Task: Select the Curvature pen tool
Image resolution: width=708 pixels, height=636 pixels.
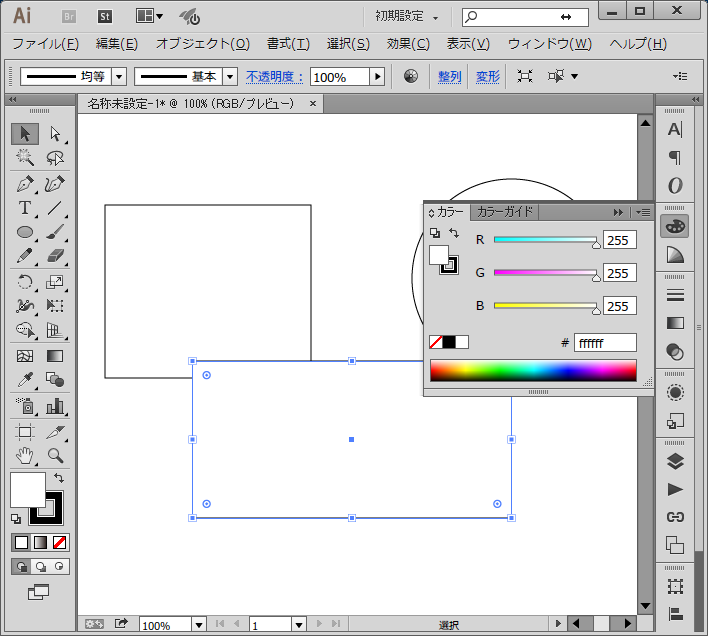Action: (x=55, y=184)
